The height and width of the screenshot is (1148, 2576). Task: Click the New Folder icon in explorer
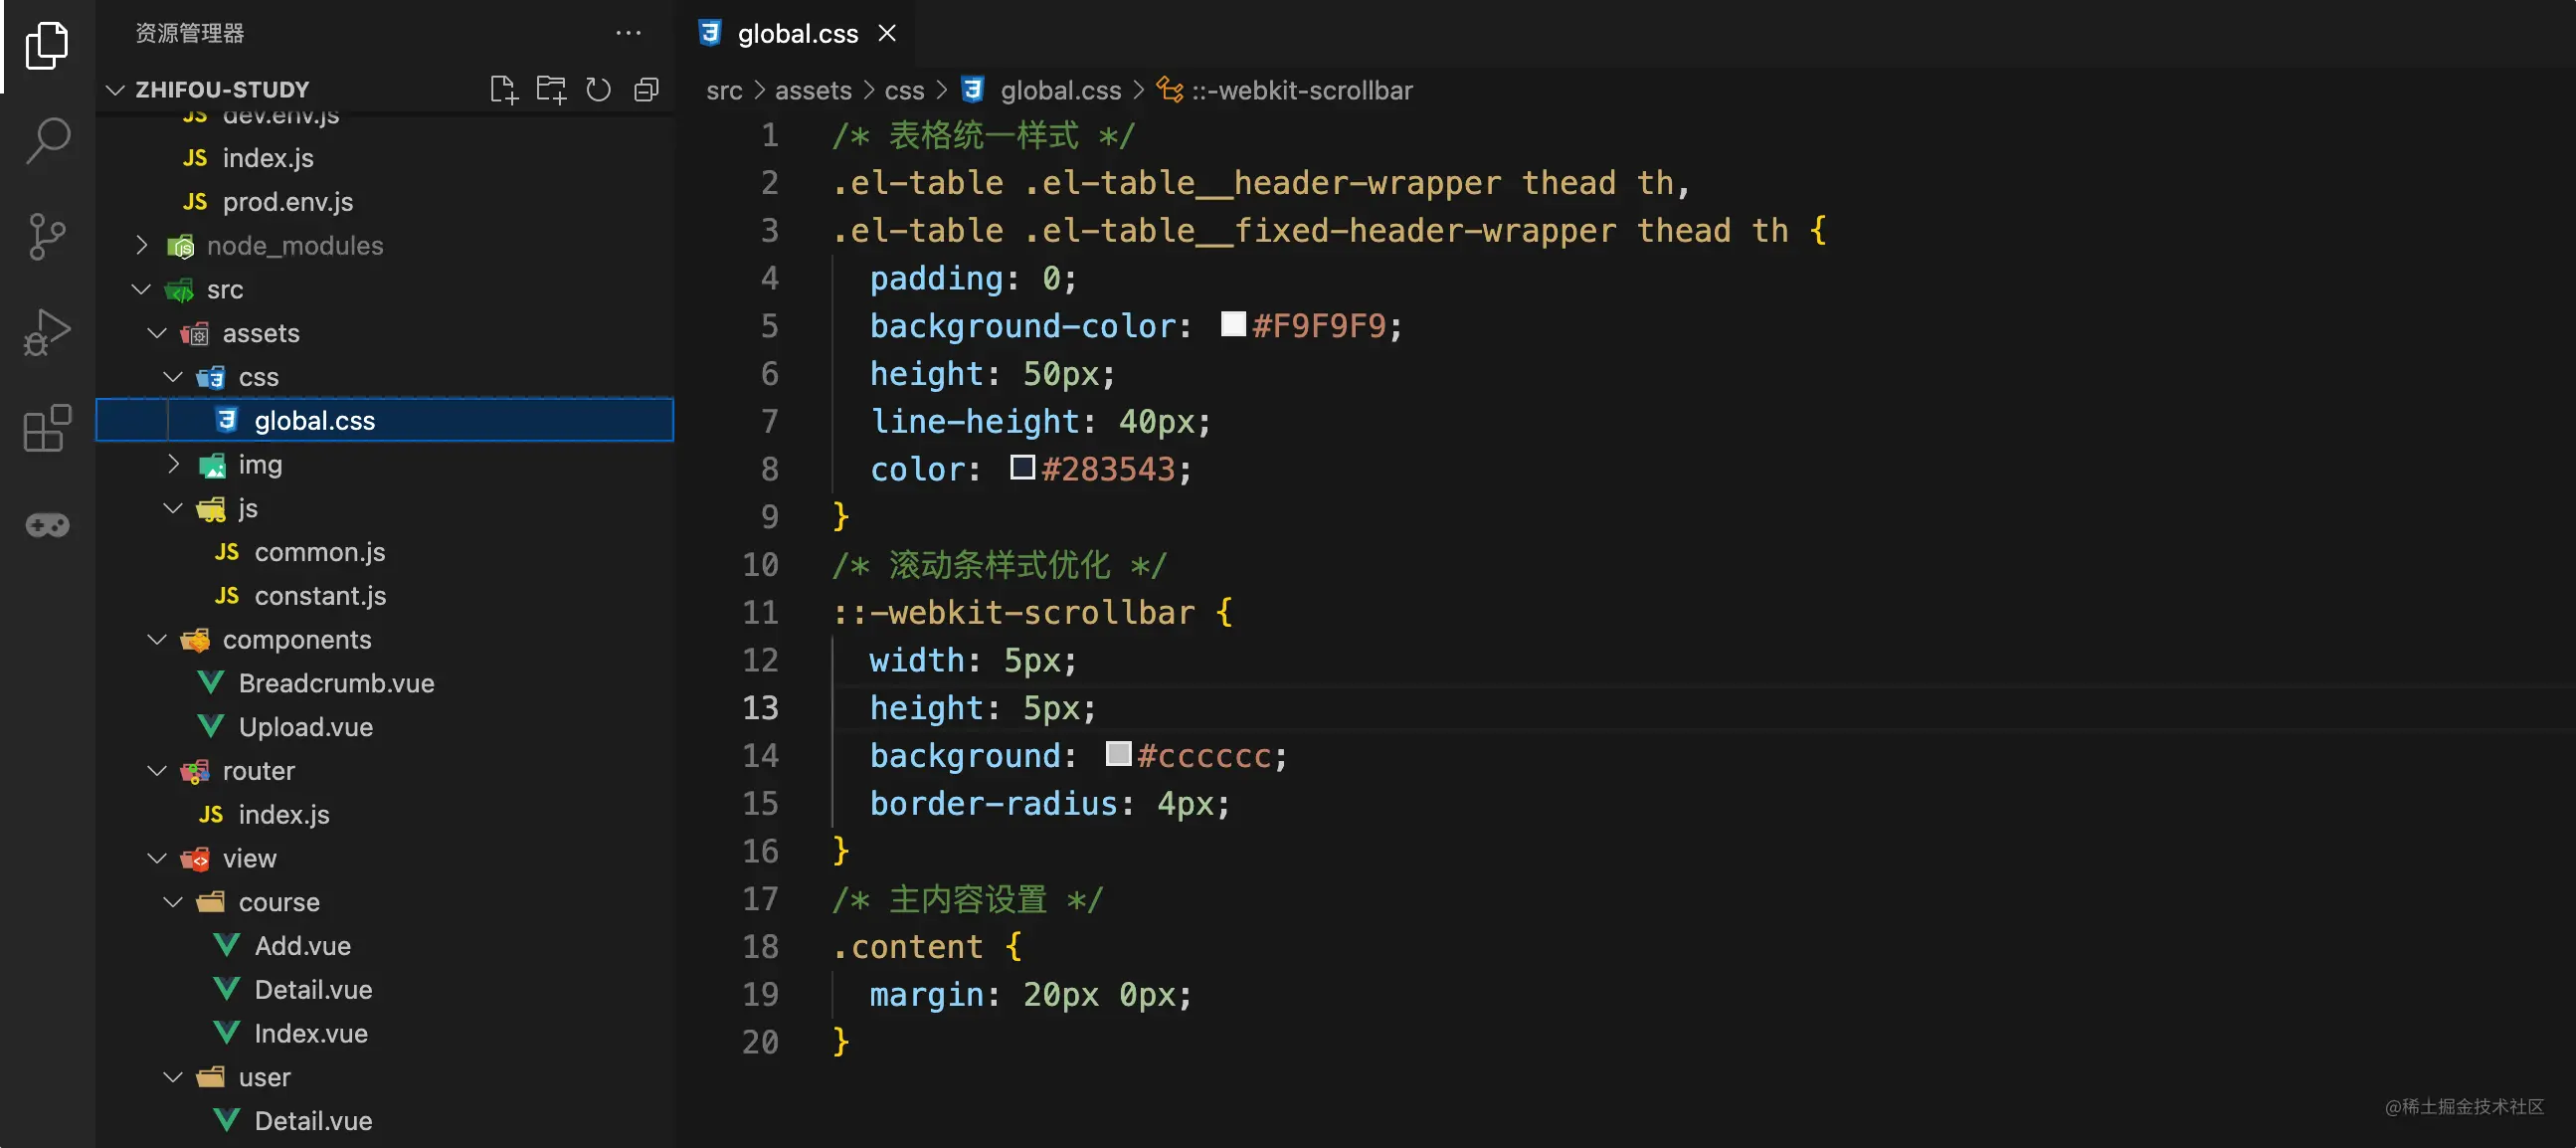pos(551,90)
